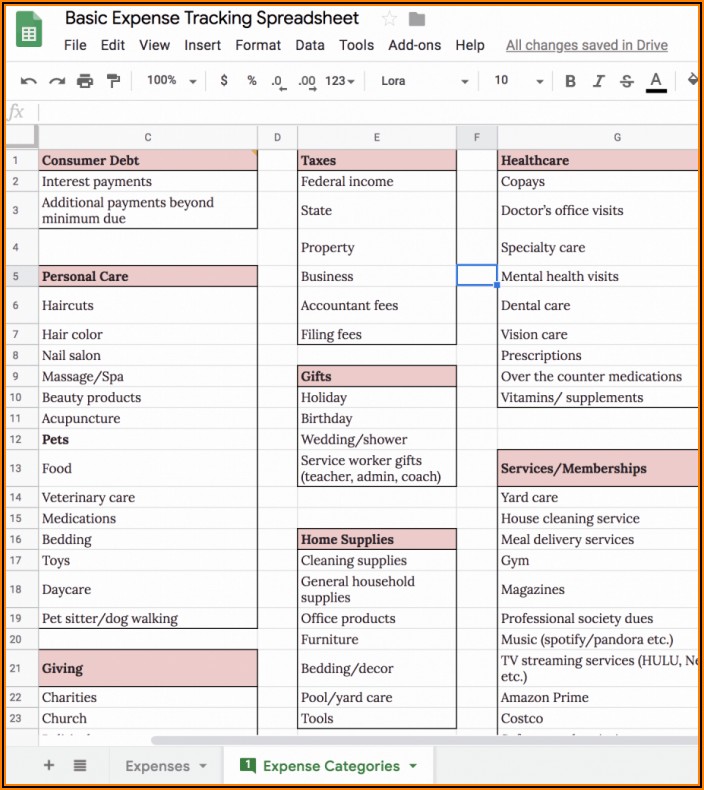This screenshot has width=704, height=790.
Task: Switch to the Expenses sheet tab
Action: point(165,766)
